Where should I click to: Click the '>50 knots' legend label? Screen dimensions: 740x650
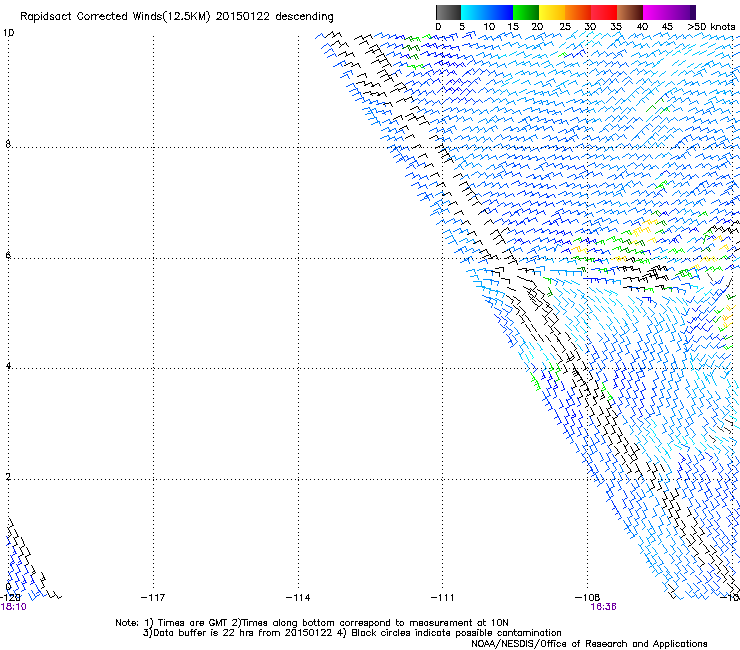click(711, 27)
